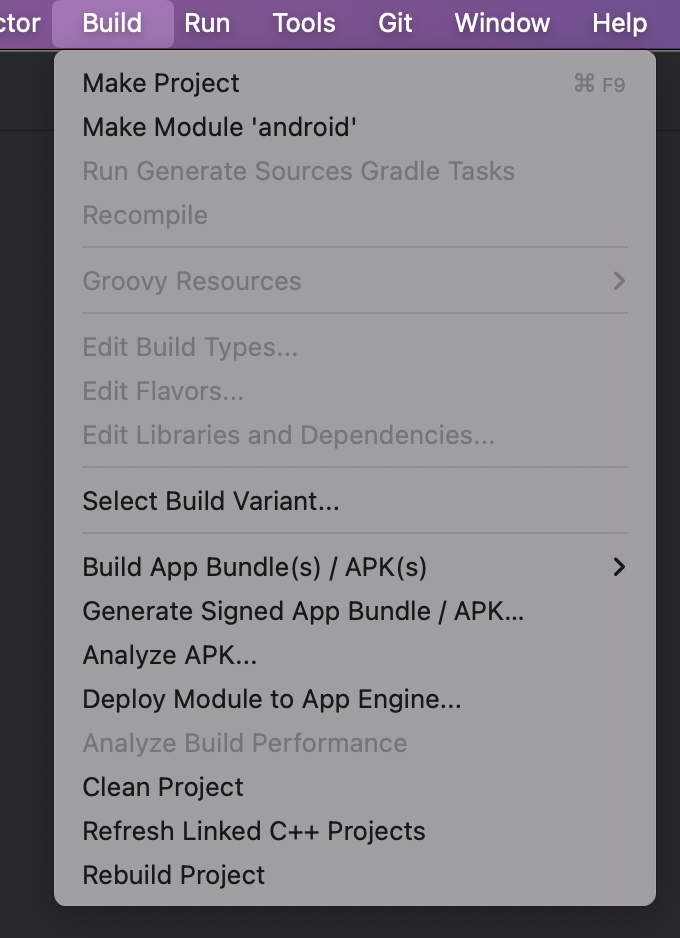
Task: Click Clean Project
Action: click(354, 787)
